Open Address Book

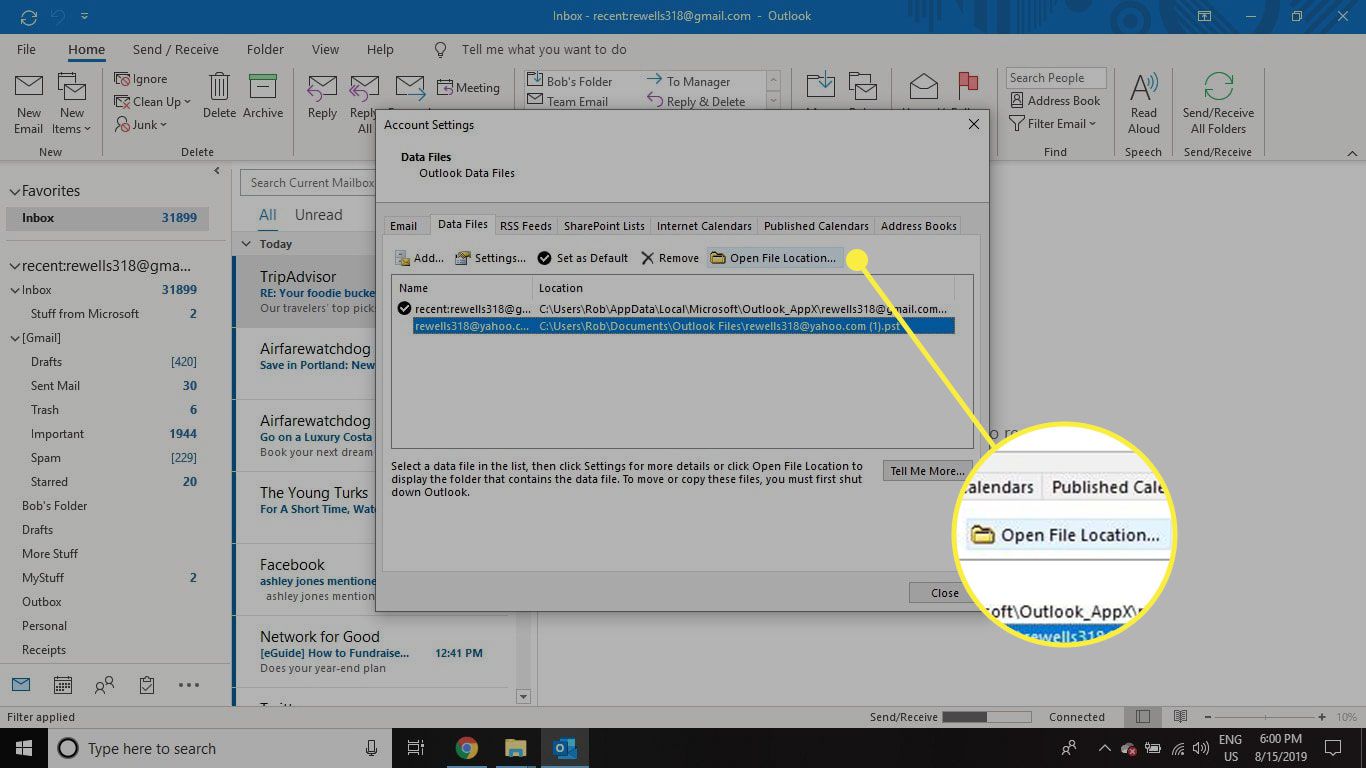click(1055, 101)
